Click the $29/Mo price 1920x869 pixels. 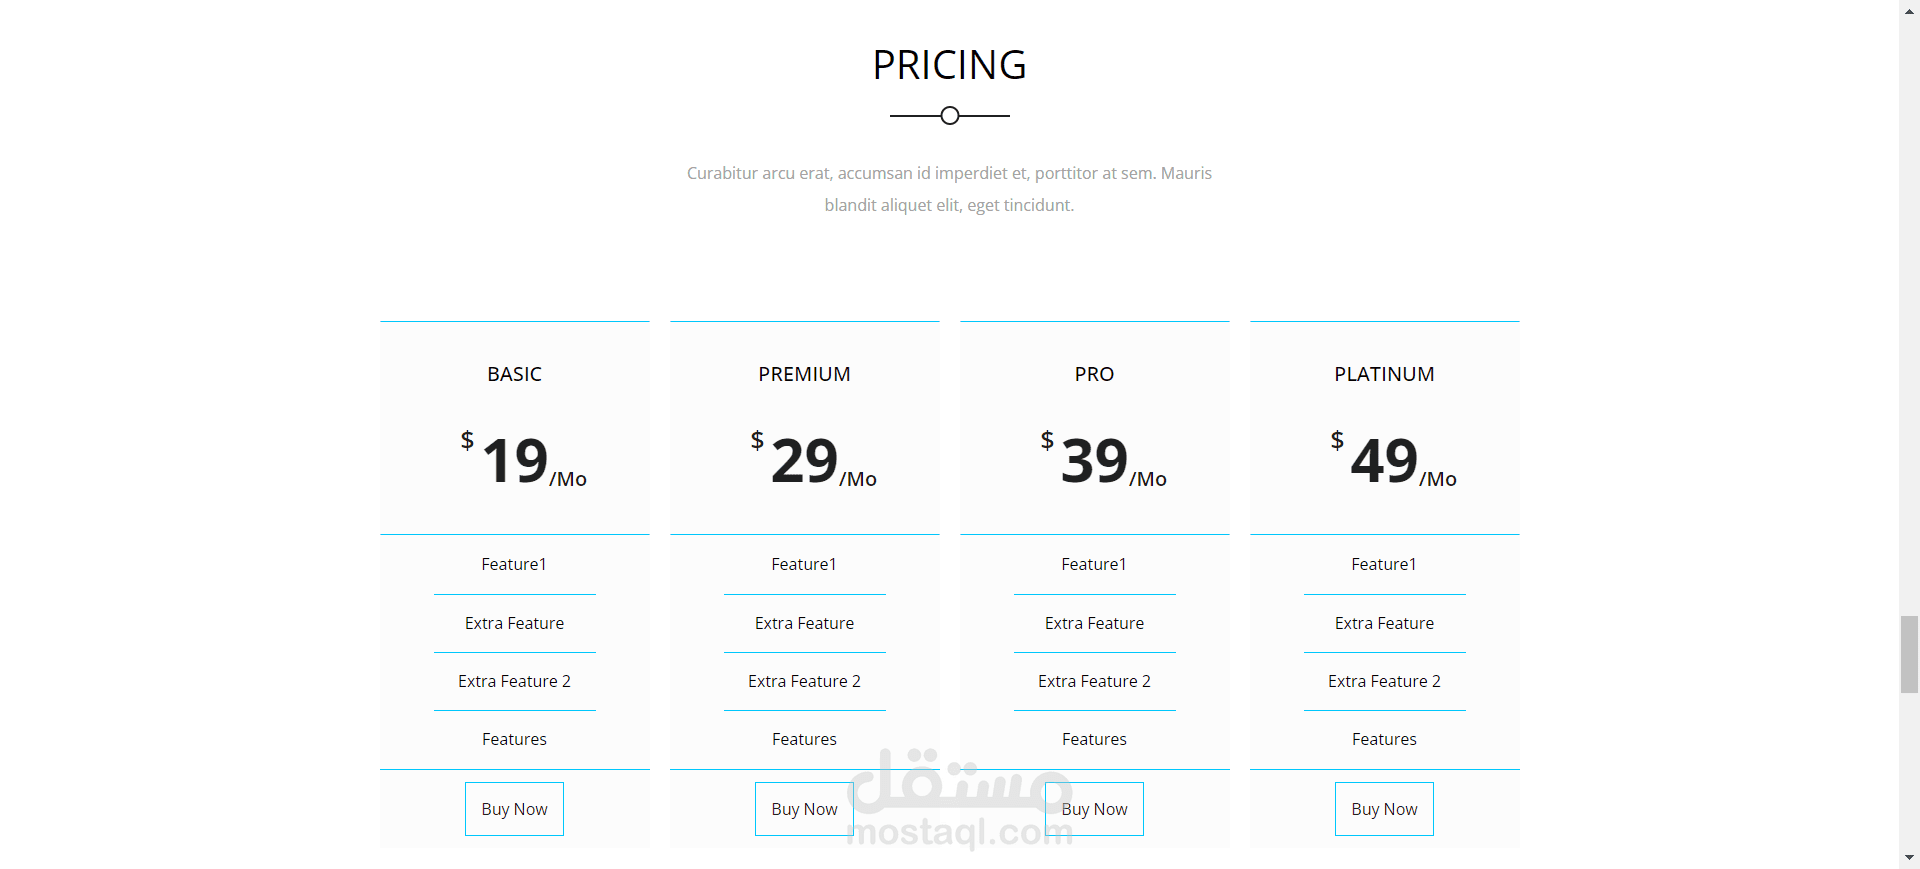(813, 460)
